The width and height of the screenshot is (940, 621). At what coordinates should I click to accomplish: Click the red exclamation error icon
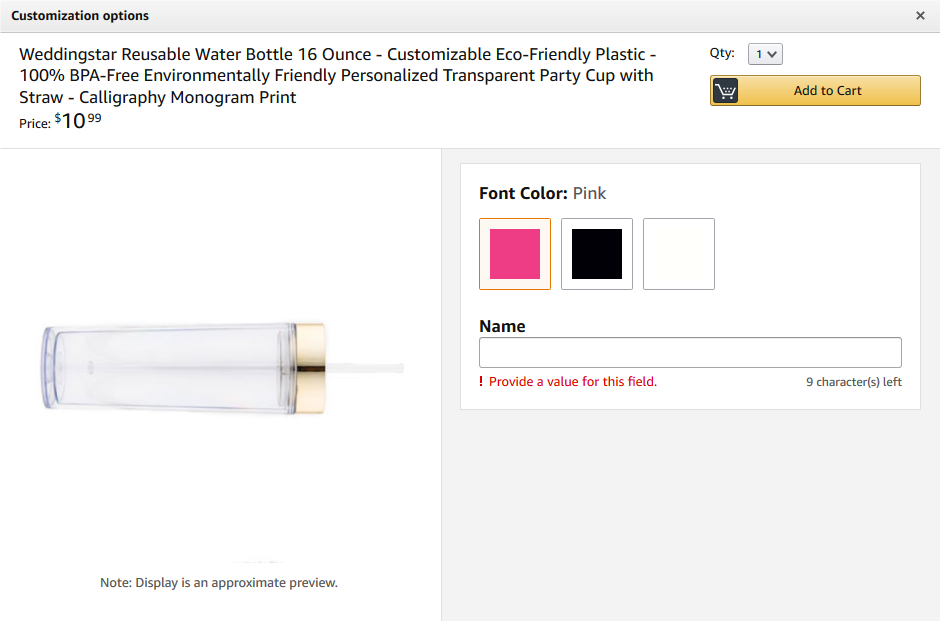point(481,382)
